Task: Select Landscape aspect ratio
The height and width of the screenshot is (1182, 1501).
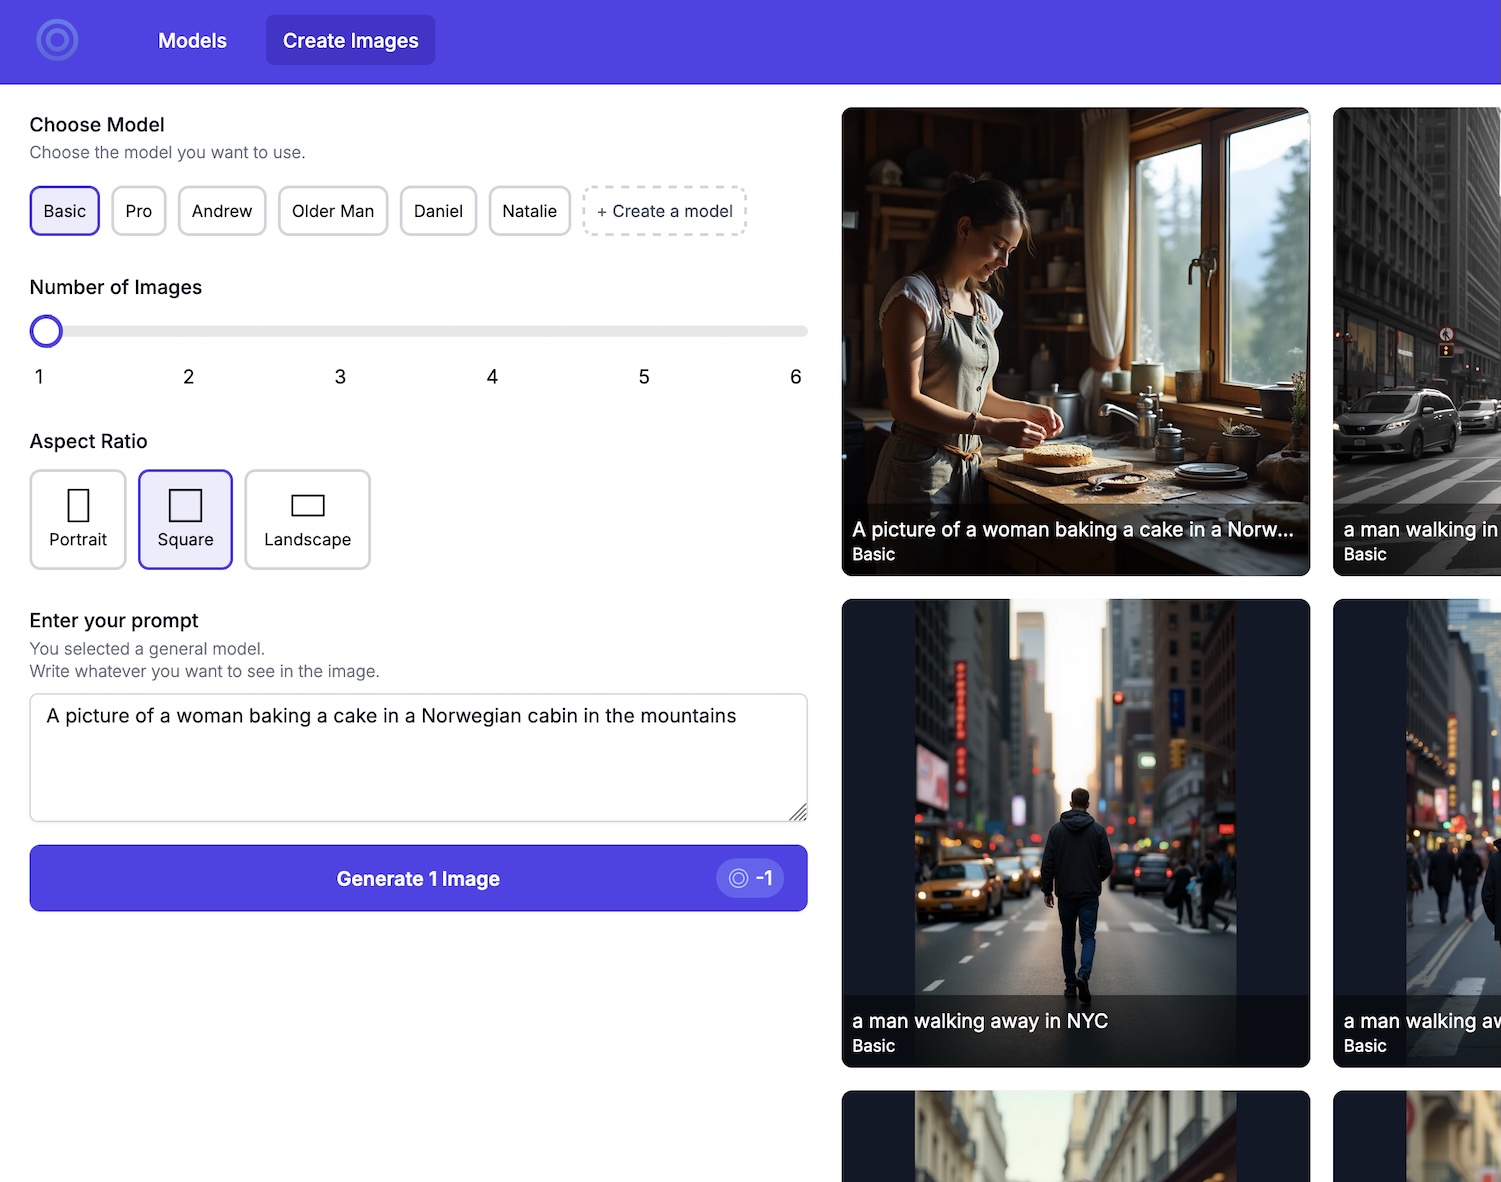Action: click(307, 520)
